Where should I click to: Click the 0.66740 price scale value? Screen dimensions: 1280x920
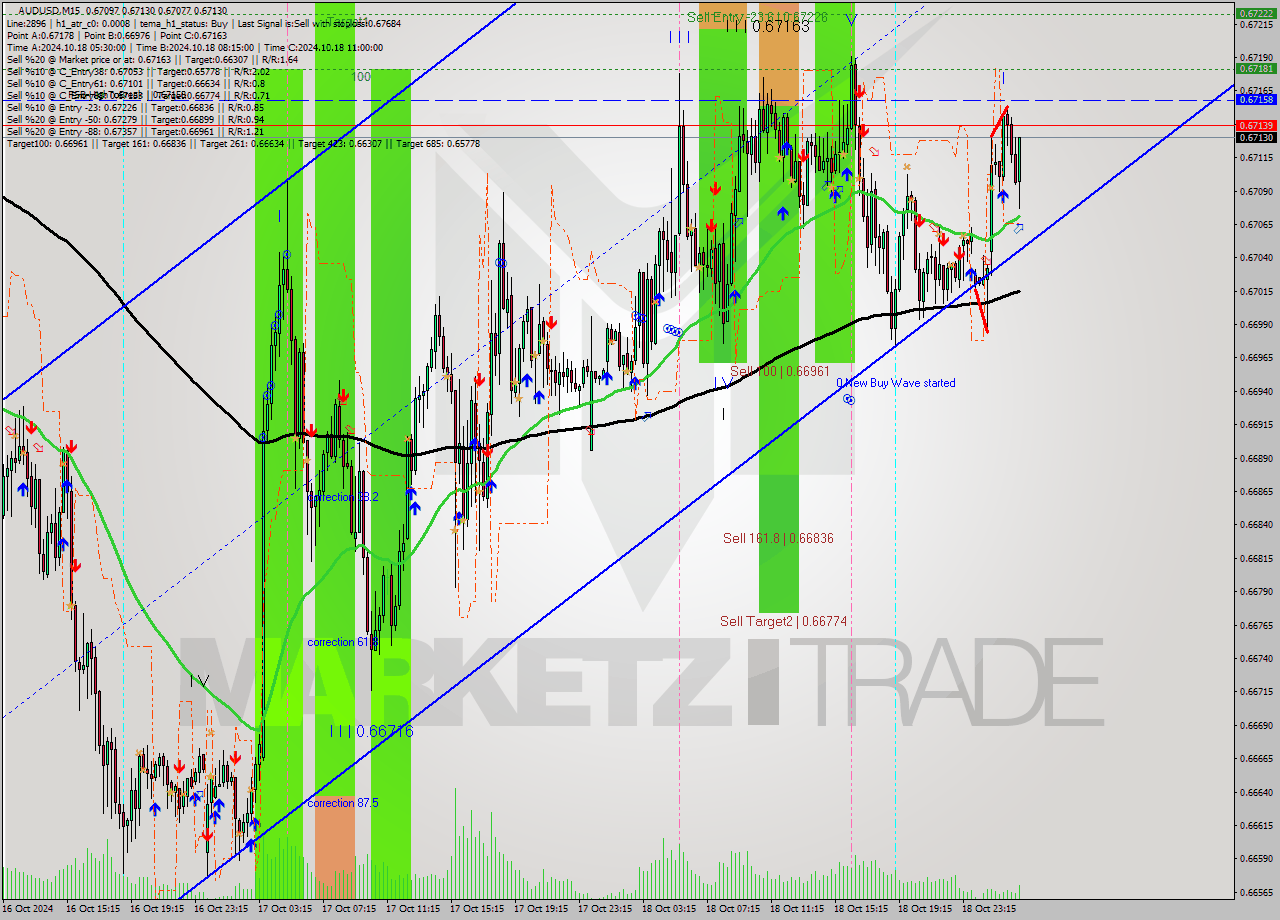1256,658
